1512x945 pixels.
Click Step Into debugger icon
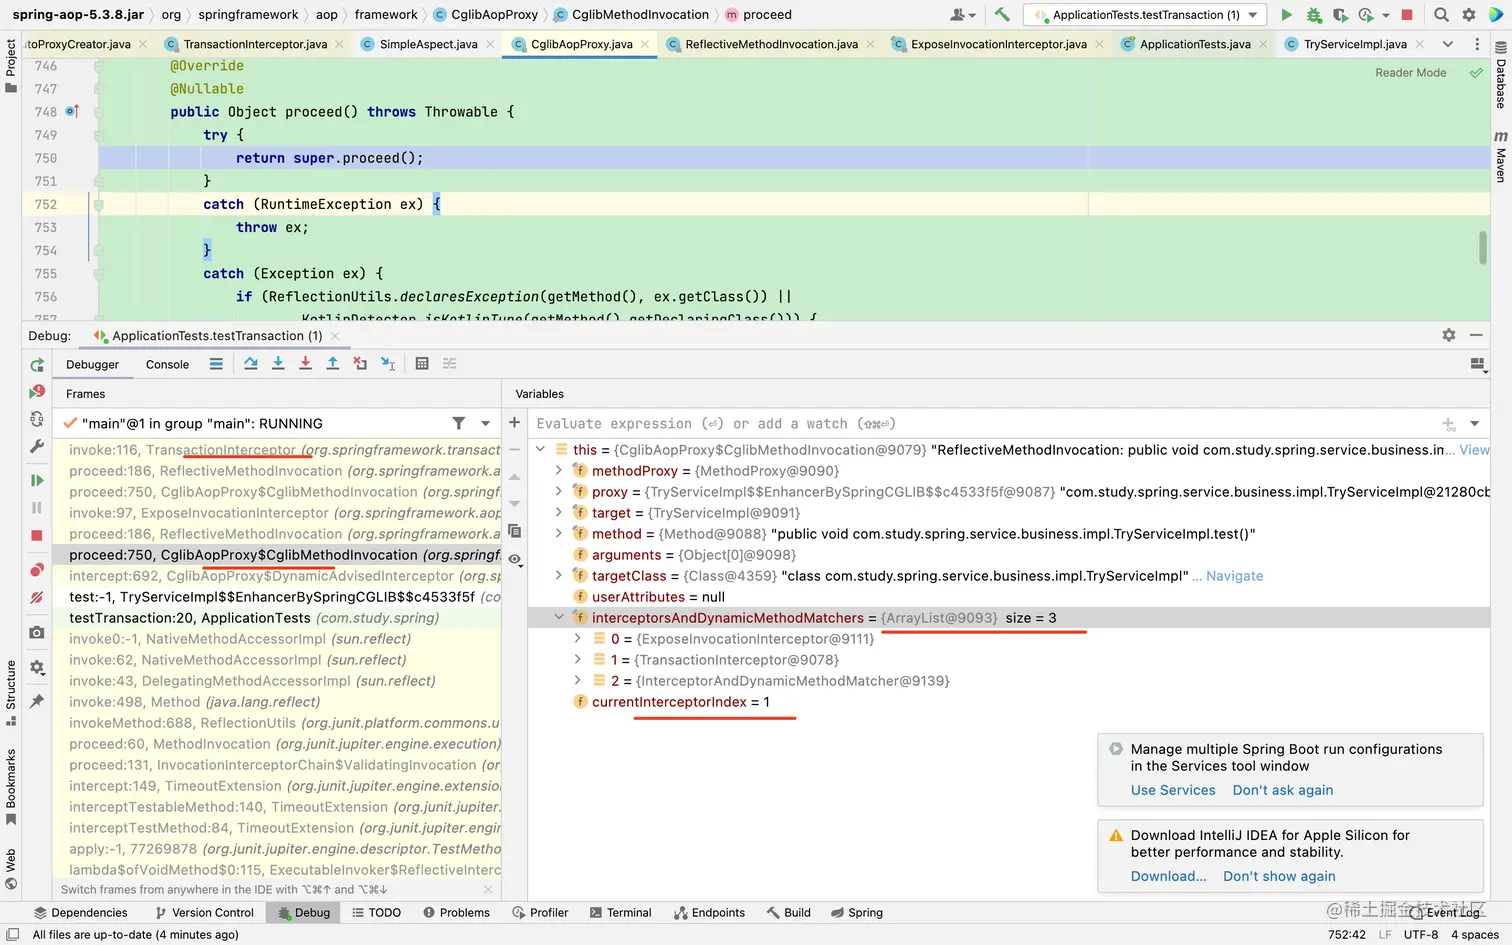278,364
